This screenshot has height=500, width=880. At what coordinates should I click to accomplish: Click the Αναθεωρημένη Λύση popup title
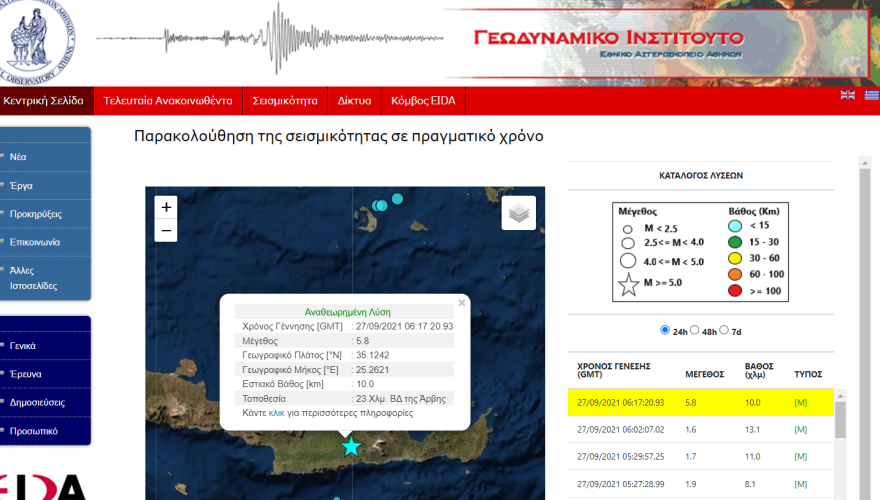(x=347, y=312)
